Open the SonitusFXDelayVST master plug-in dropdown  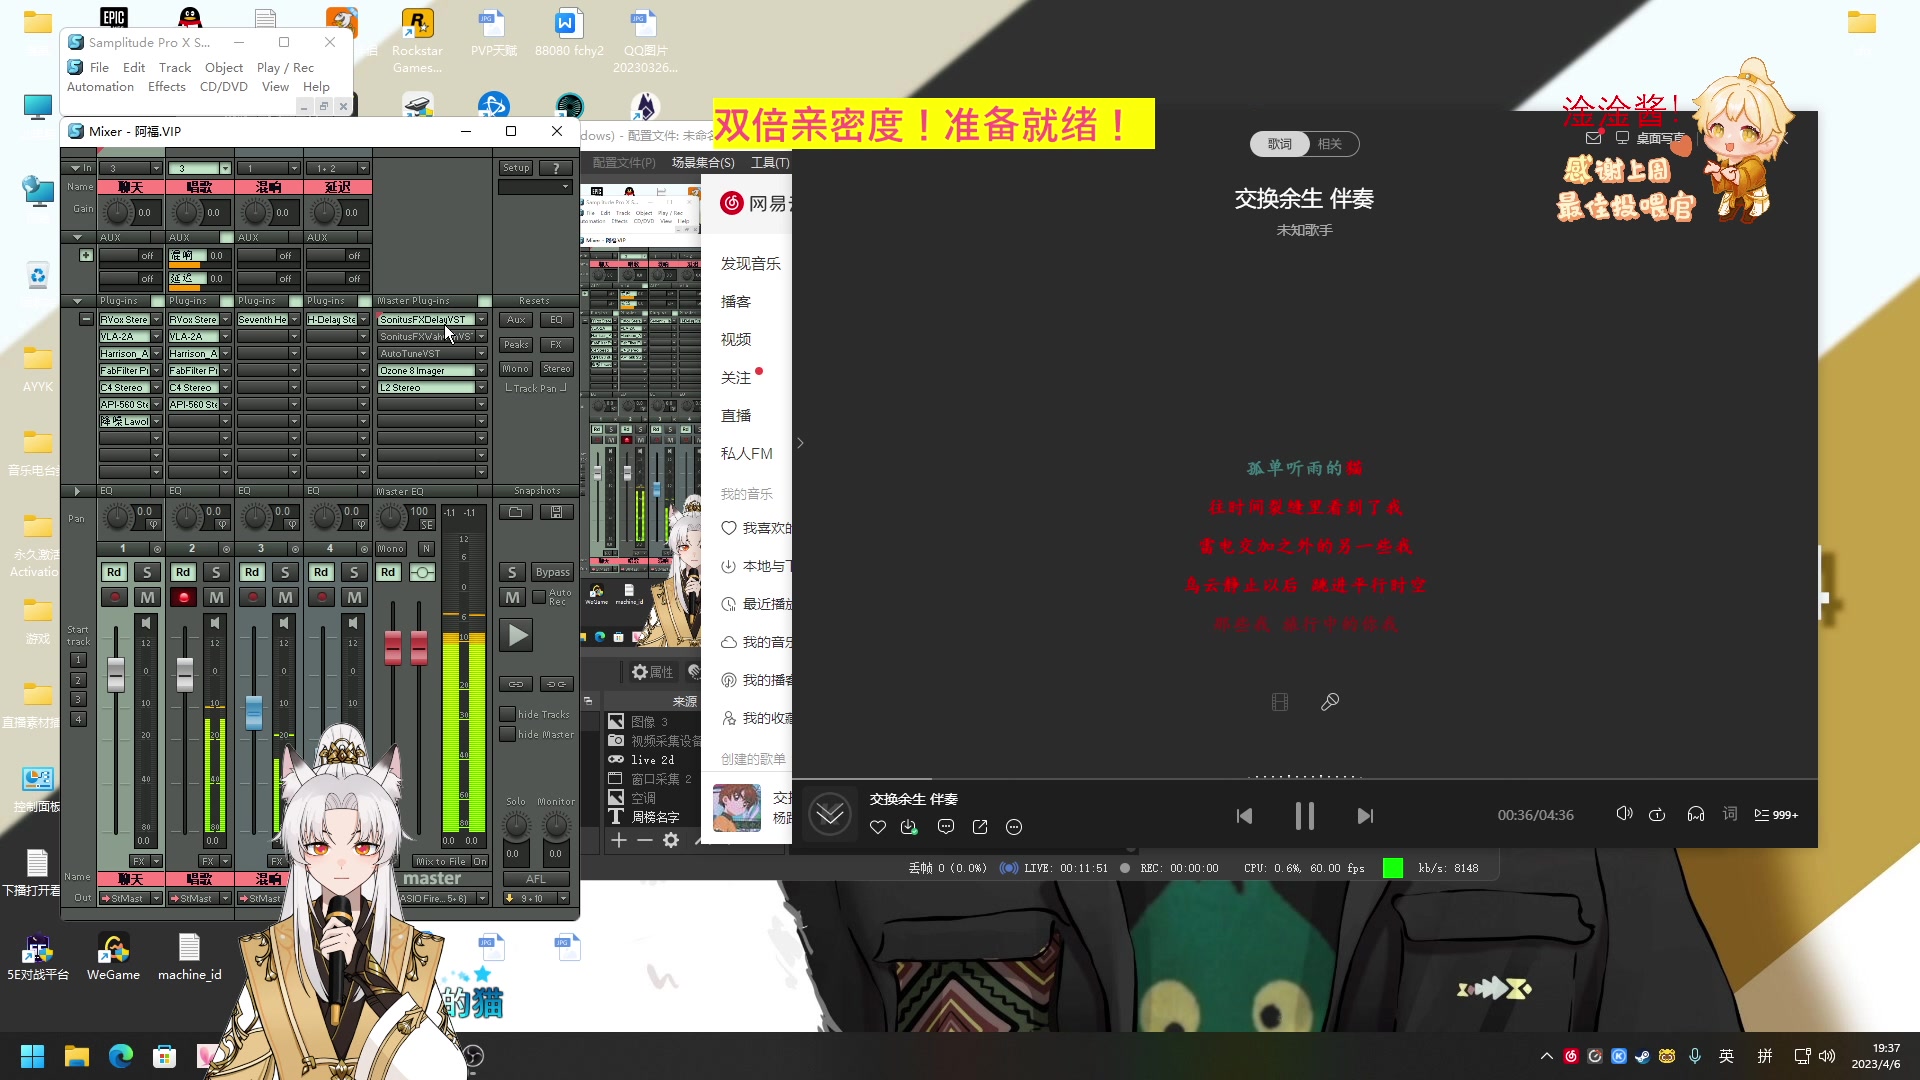pyautogui.click(x=482, y=320)
